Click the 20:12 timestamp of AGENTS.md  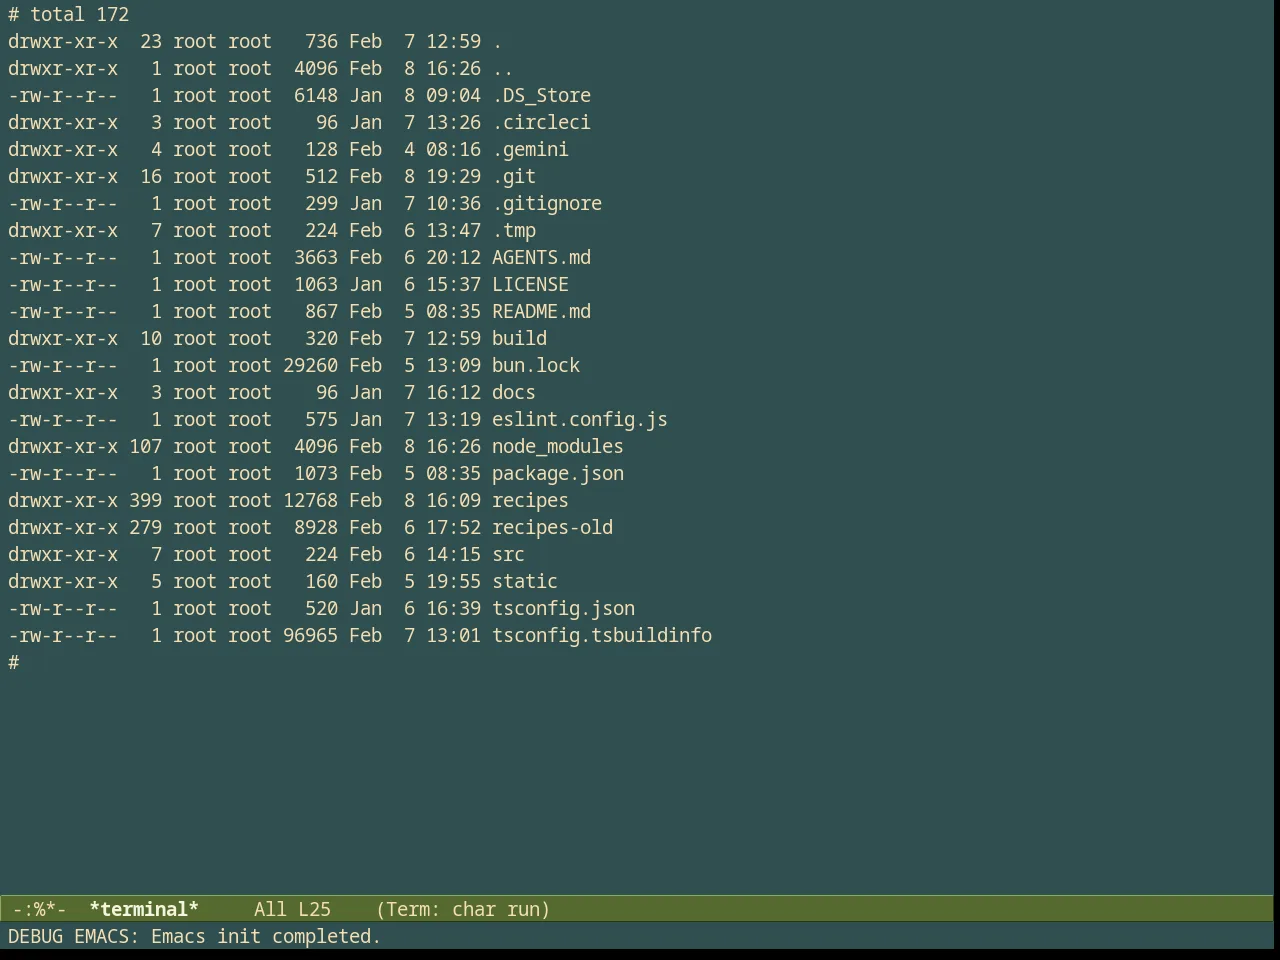(x=453, y=257)
